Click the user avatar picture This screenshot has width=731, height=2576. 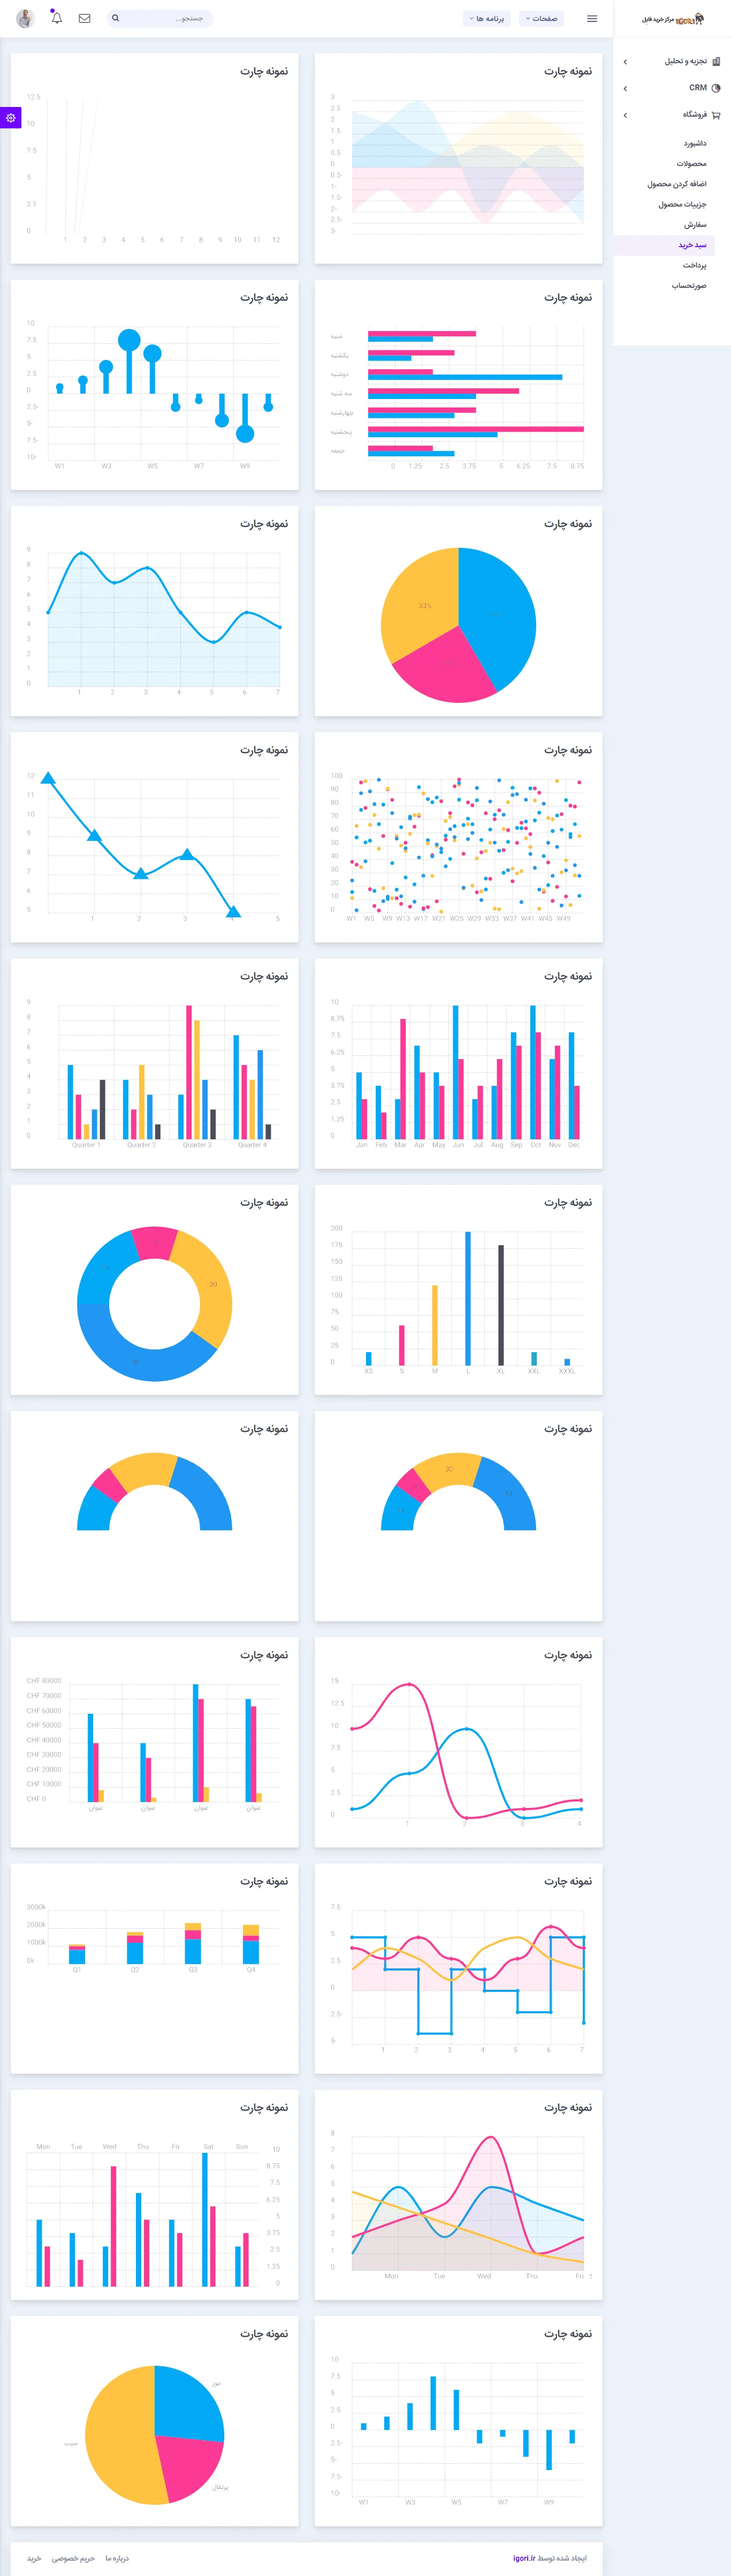pyautogui.click(x=26, y=18)
